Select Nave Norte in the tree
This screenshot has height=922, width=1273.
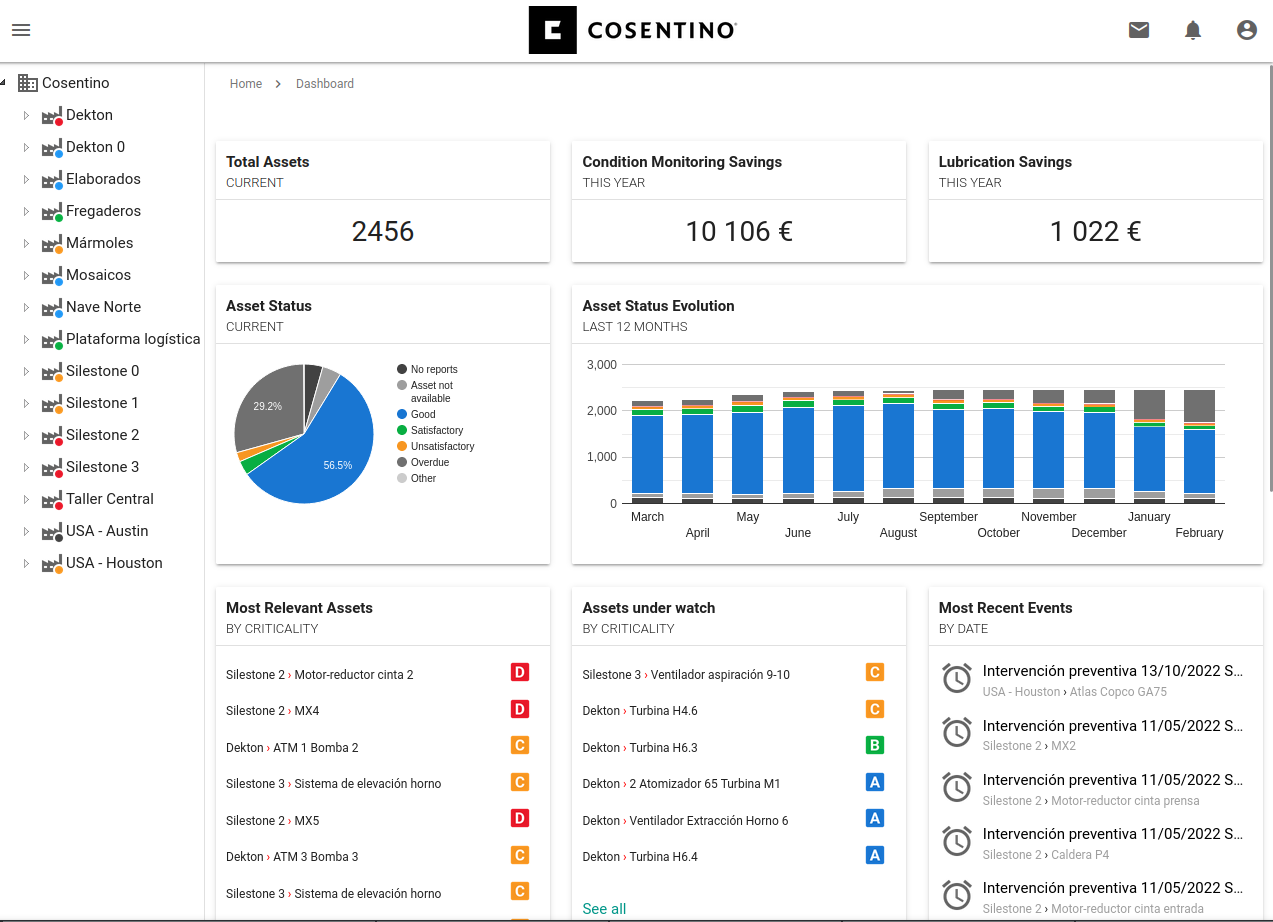103,307
